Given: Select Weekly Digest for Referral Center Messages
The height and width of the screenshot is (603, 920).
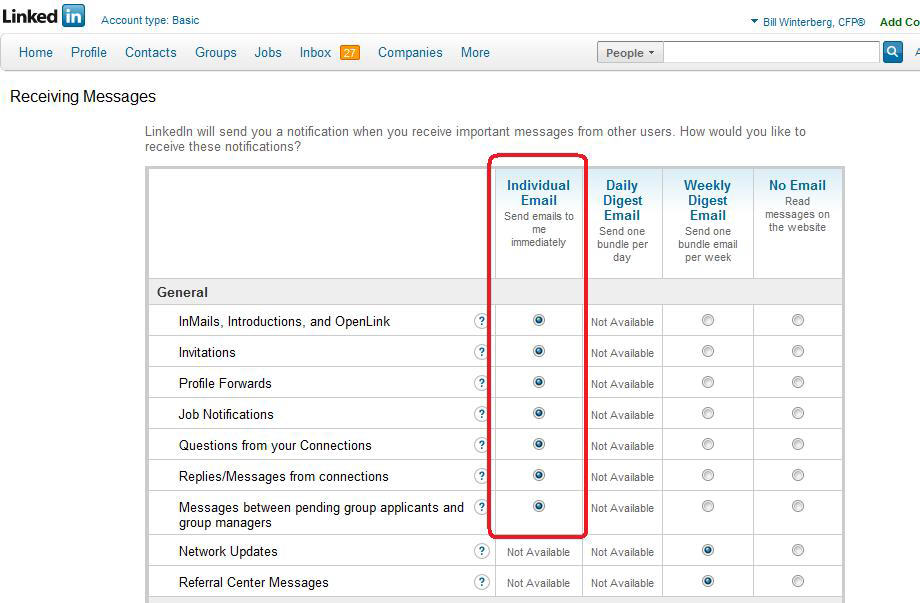Looking at the screenshot, I should tap(708, 581).
